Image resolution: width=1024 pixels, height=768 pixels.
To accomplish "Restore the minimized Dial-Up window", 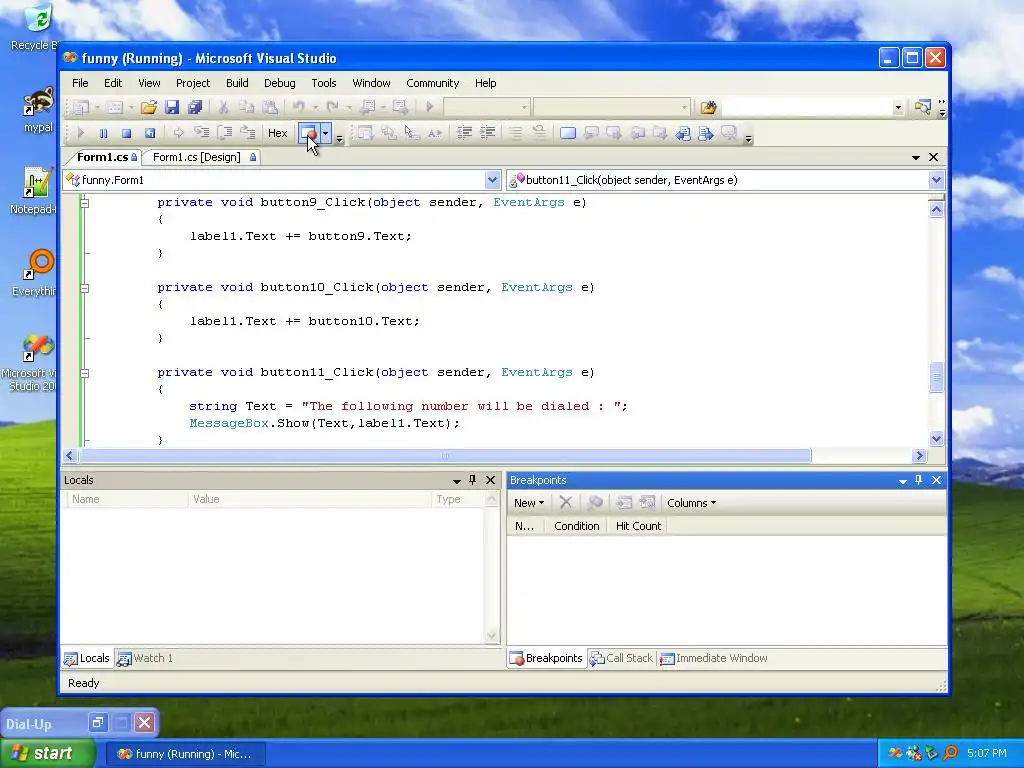I will point(98,723).
